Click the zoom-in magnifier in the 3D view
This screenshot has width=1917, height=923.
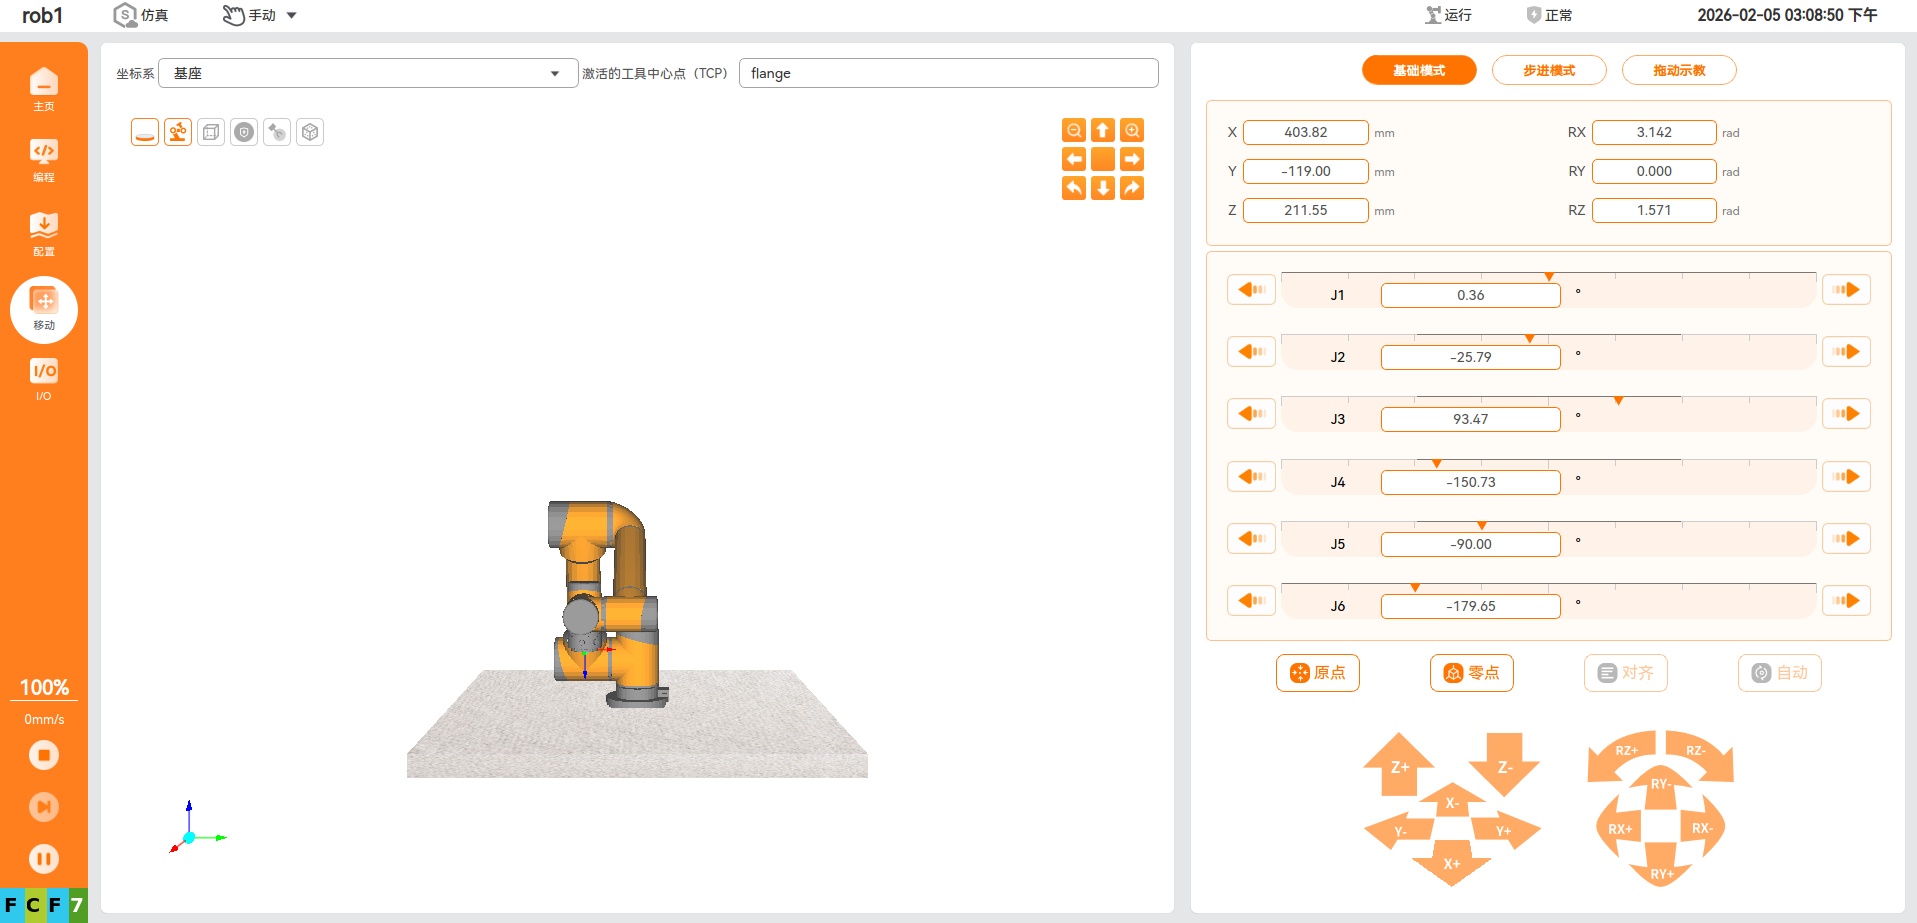click(x=1131, y=131)
